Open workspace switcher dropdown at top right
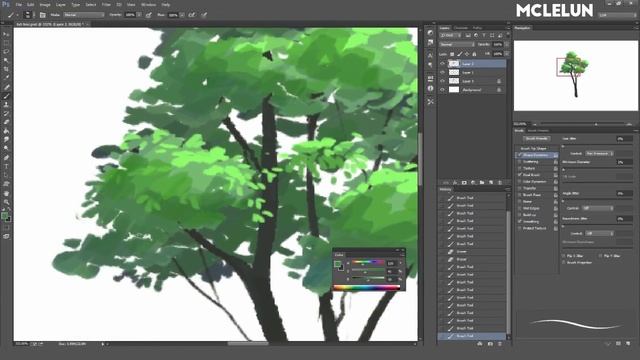This screenshot has height=360, width=640. tap(617, 15)
